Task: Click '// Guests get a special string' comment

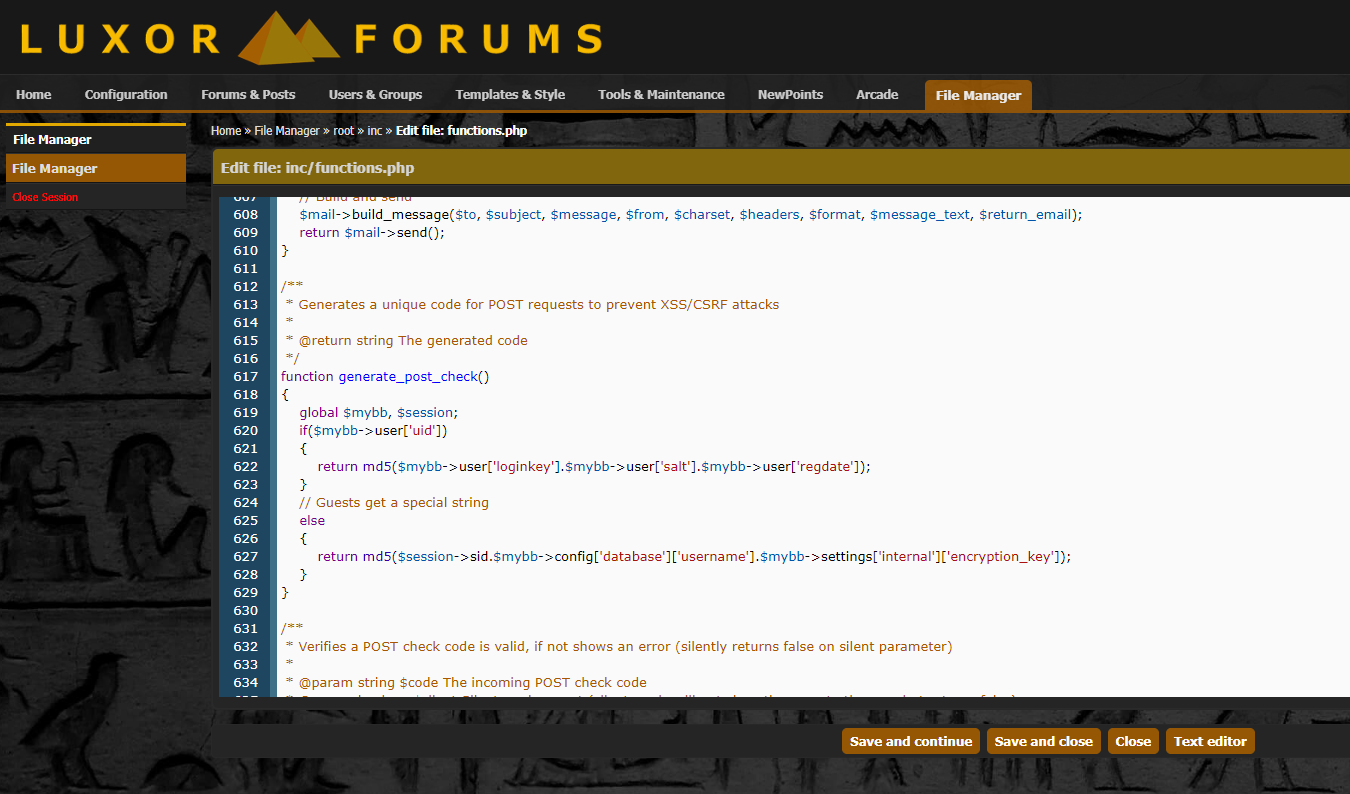Action: click(x=394, y=503)
